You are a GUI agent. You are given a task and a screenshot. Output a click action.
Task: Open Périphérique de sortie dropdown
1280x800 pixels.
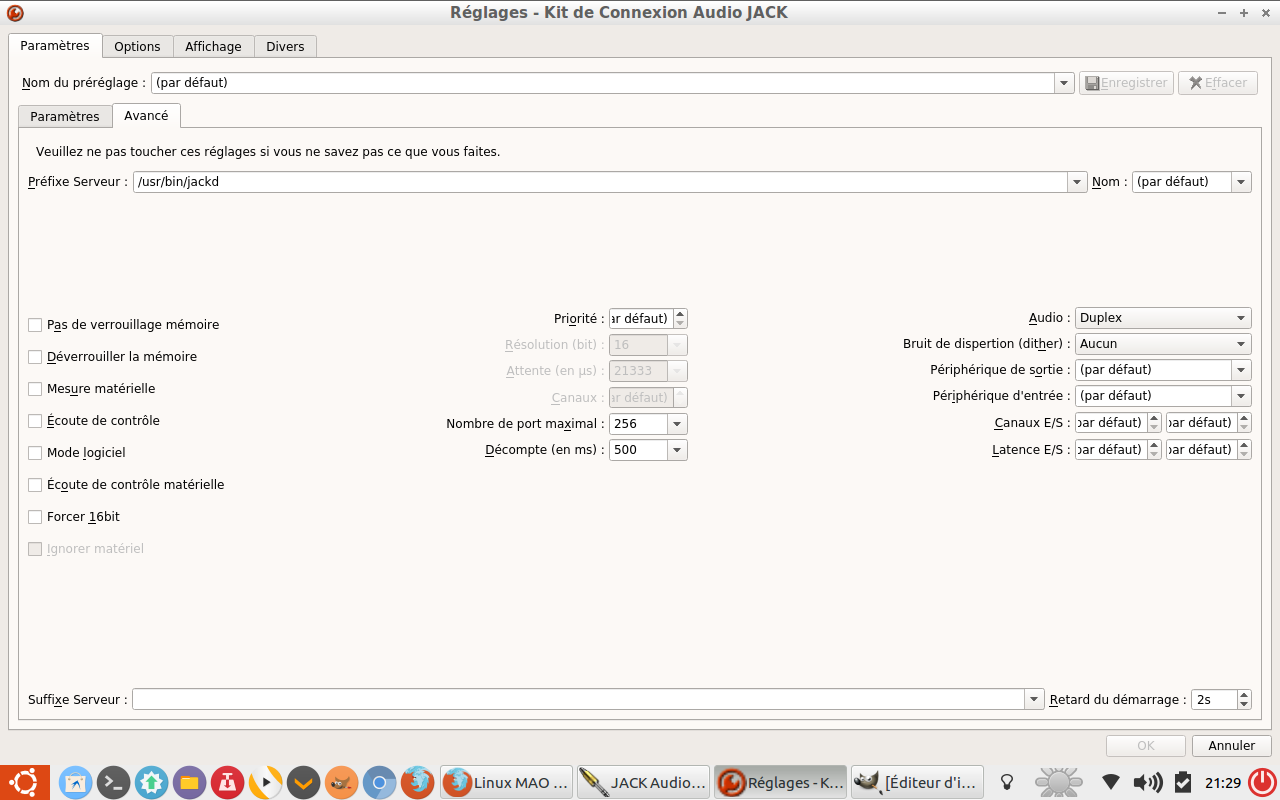click(1241, 370)
